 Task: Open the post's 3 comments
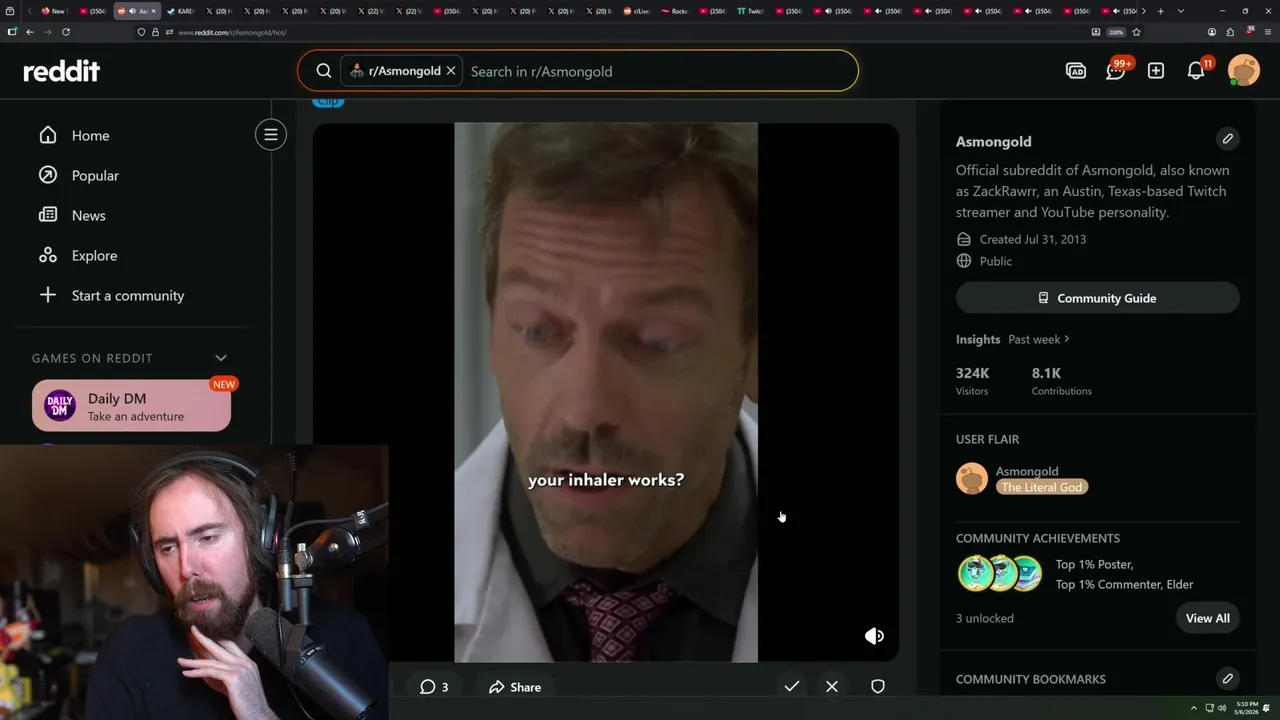434,687
